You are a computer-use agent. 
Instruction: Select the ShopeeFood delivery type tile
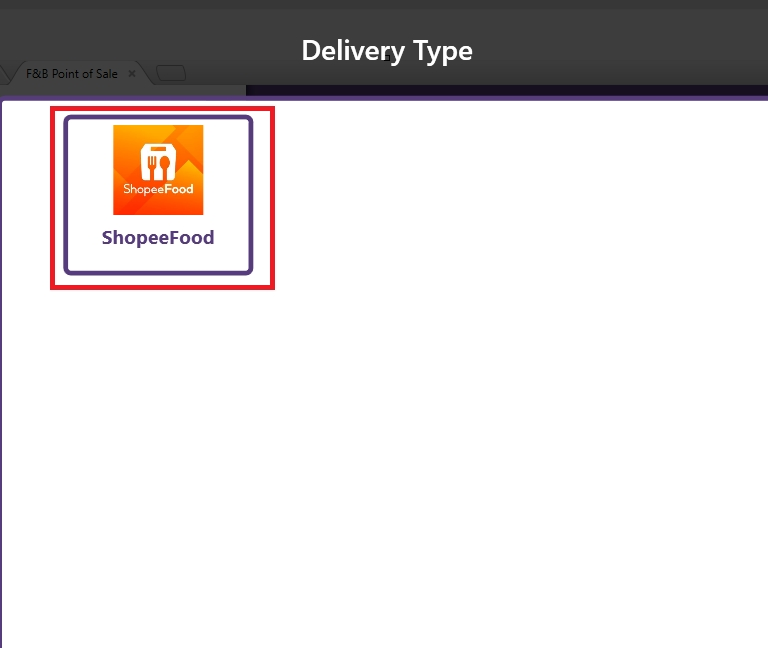point(158,195)
